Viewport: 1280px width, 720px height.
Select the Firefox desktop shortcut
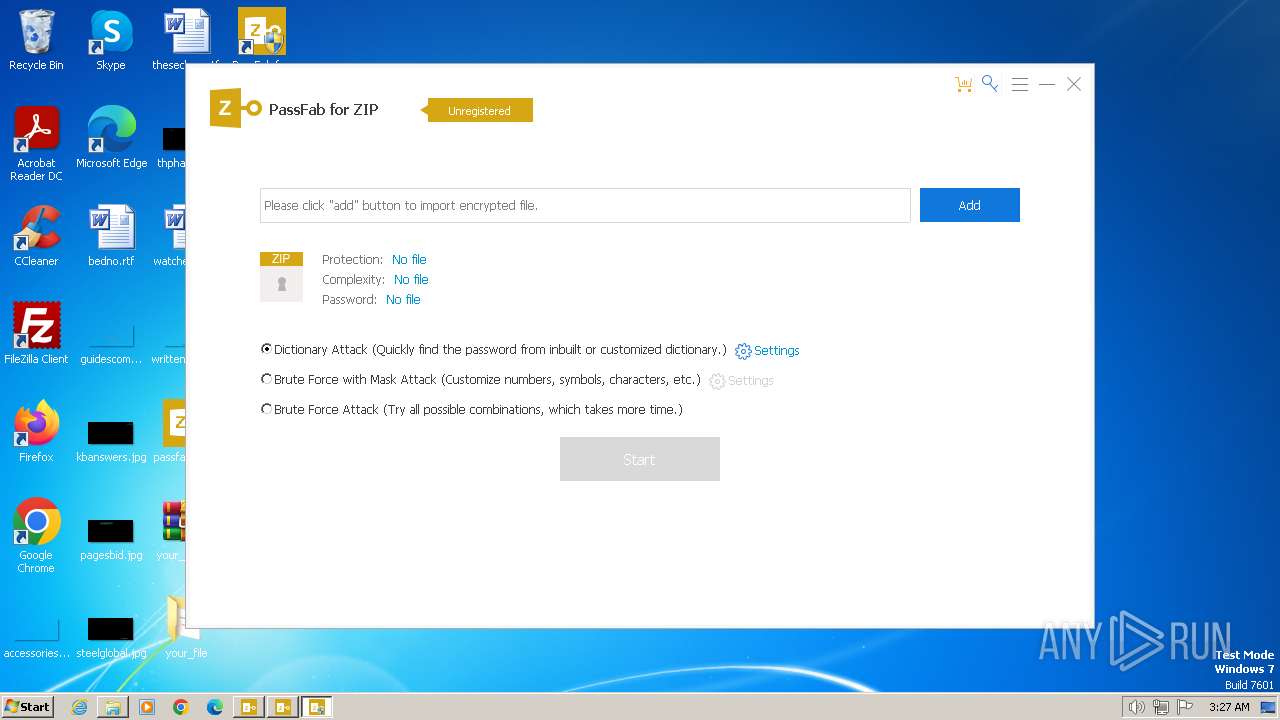tap(36, 433)
